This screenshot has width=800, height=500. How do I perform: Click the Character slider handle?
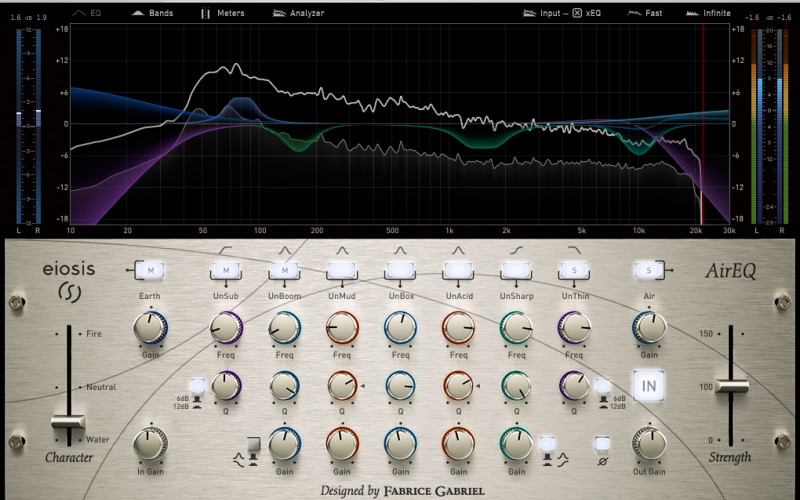pos(68,422)
